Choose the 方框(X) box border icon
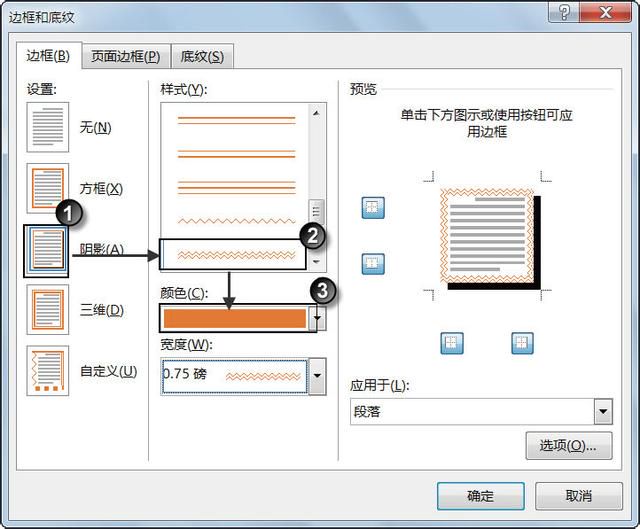 [x=48, y=188]
